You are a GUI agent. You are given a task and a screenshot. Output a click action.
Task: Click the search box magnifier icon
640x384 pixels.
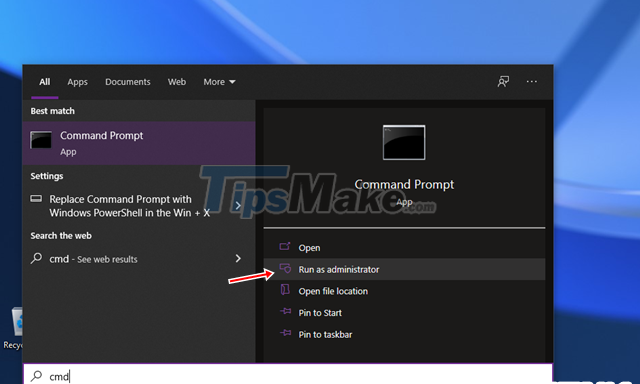coord(36,375)
